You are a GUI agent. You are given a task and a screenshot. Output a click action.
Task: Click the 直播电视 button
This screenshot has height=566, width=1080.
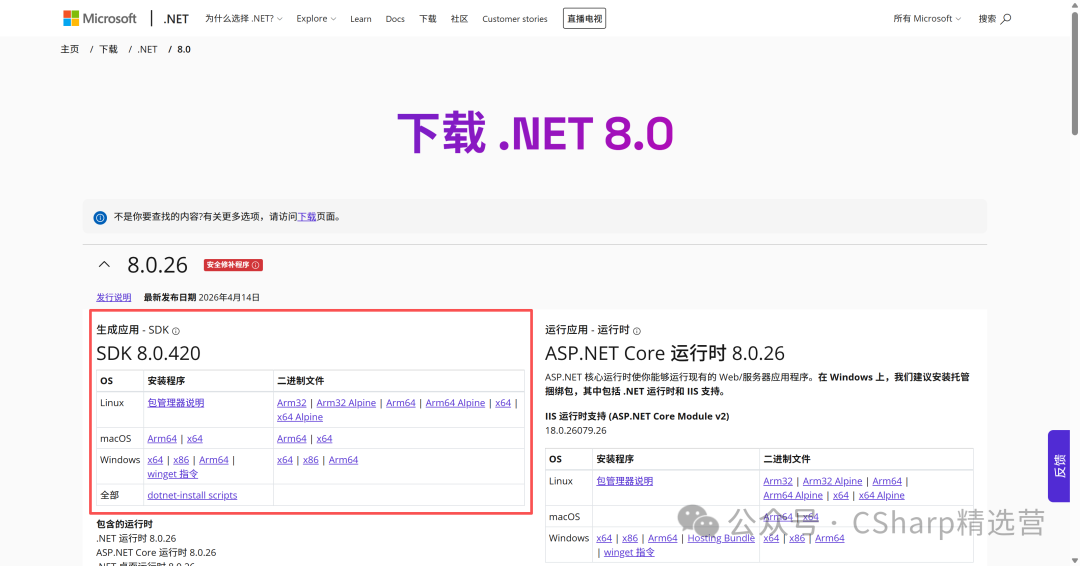(584, 19)
